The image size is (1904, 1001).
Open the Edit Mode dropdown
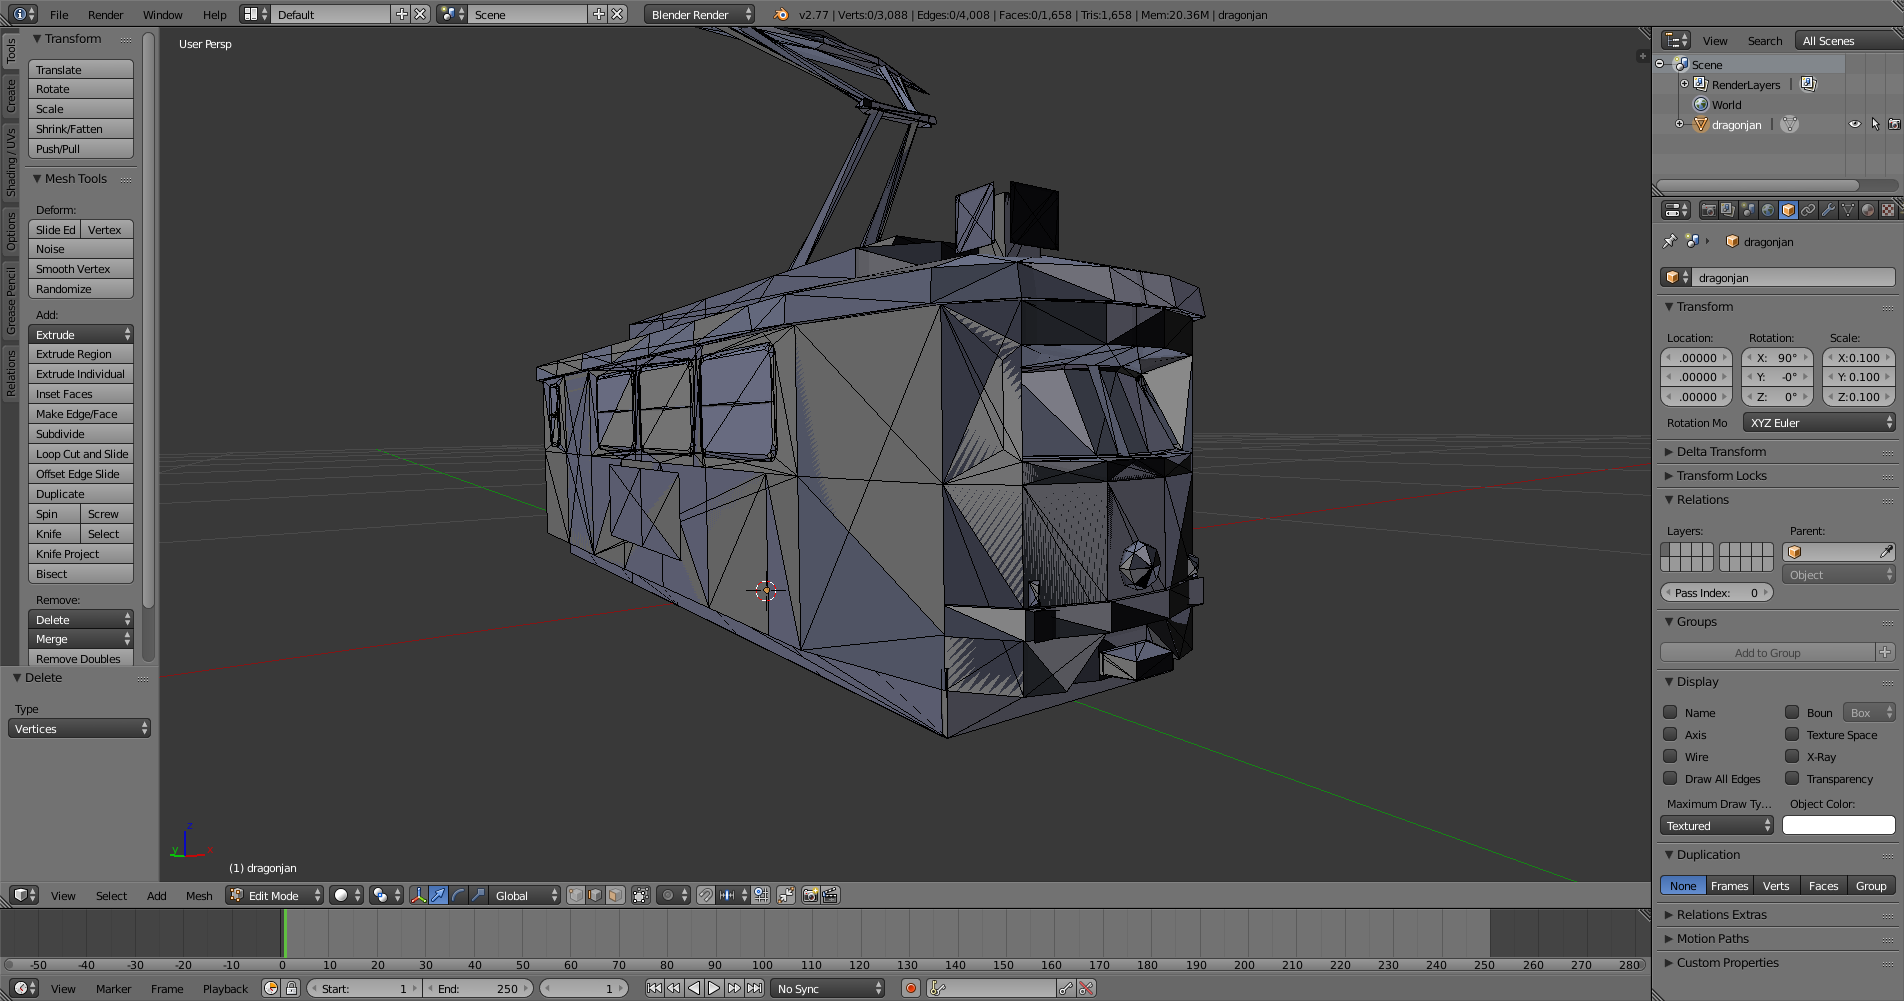coord(275,895)
